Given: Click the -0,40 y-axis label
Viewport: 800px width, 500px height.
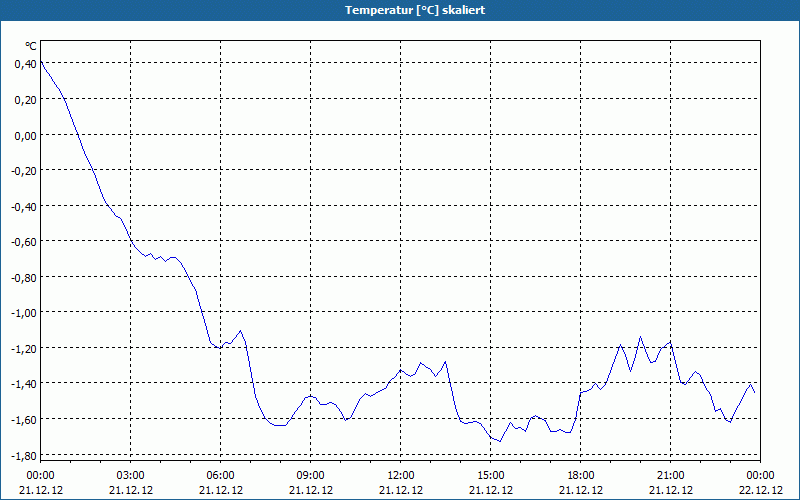Looking at the screenshot, I should (x=24, y=206).
